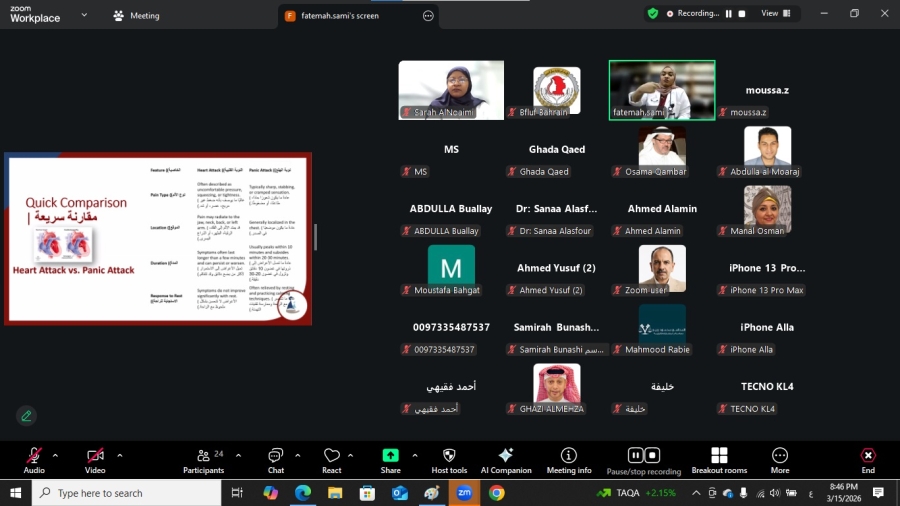This screenshot has height=506, width=900.
Task: Click the red End meeting button
Action: coord(868,456)
